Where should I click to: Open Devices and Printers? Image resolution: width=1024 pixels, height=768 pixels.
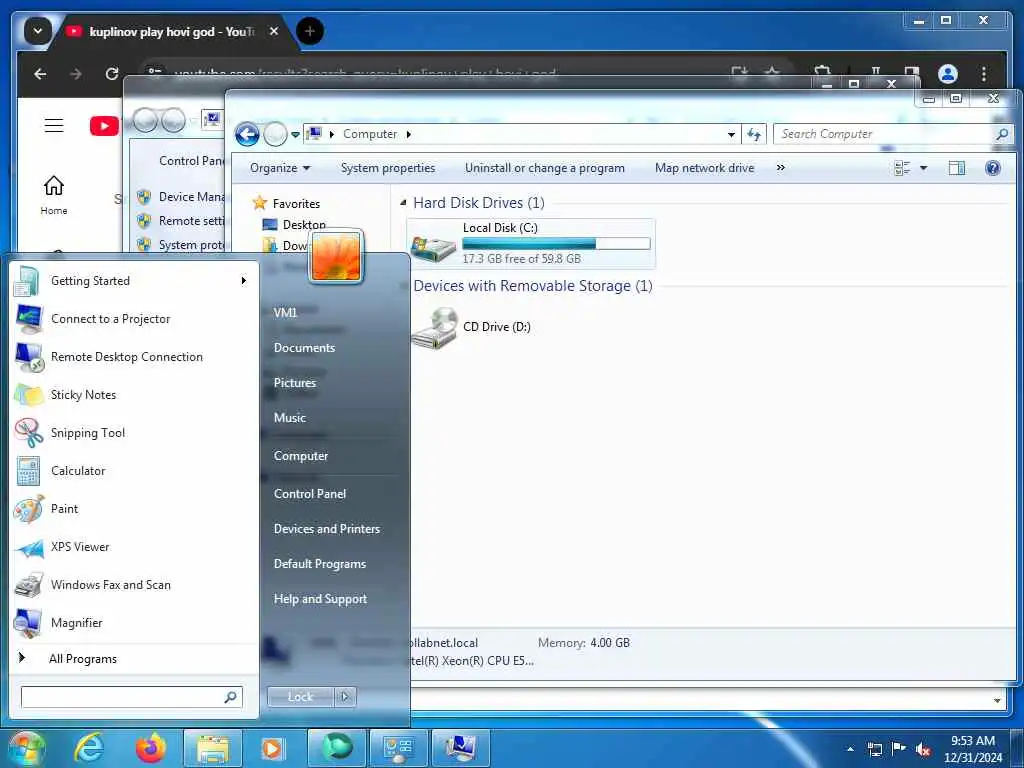(x=327, y=529)
